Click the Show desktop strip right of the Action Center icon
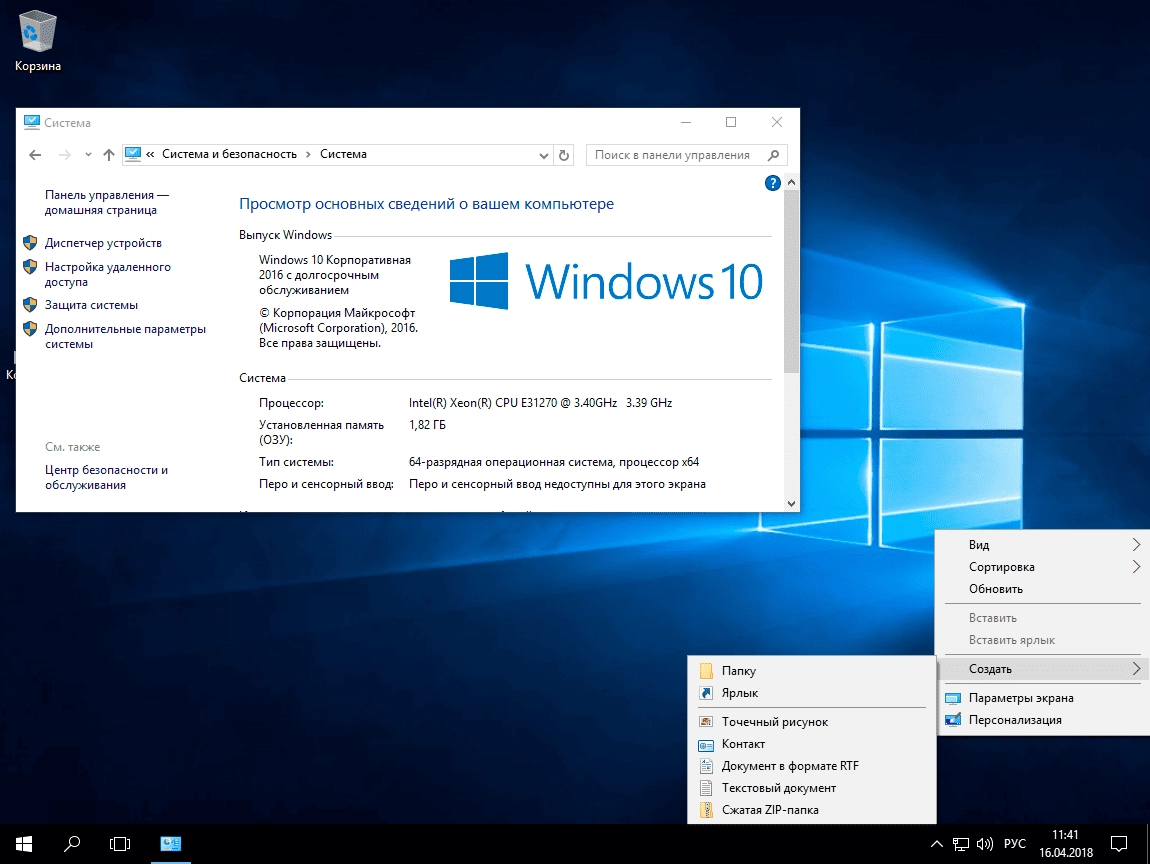1150x864 pixels. point(1147,844)
